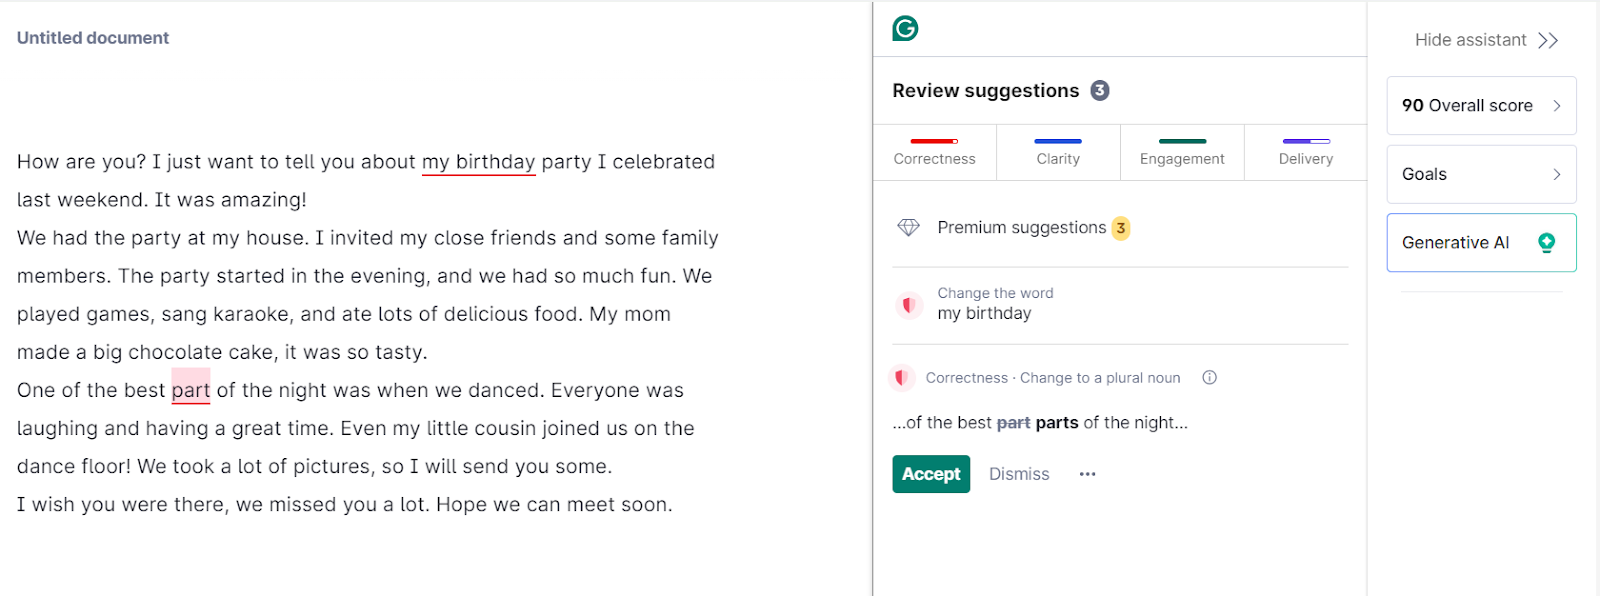Open the three-dots more options menu
The image size is (1600, 596).
(x=1087, y=474)
